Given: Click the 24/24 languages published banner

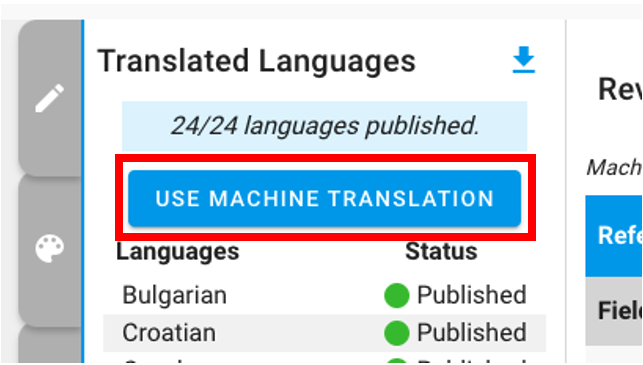Looking at the screenshot, I should (324, 126).
